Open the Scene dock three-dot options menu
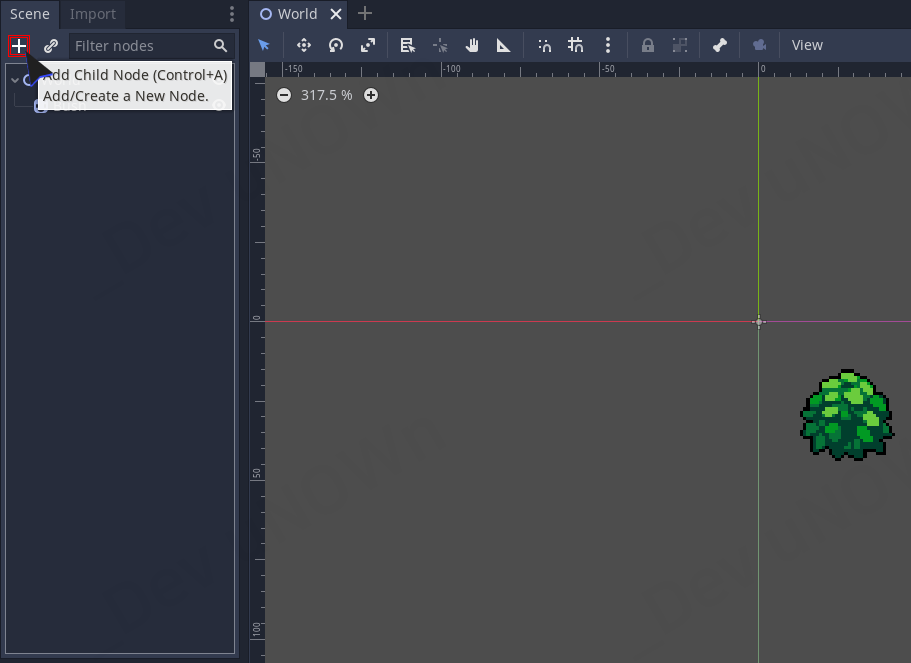Viewport: 911px width, 663px height. tap(232, 14)
